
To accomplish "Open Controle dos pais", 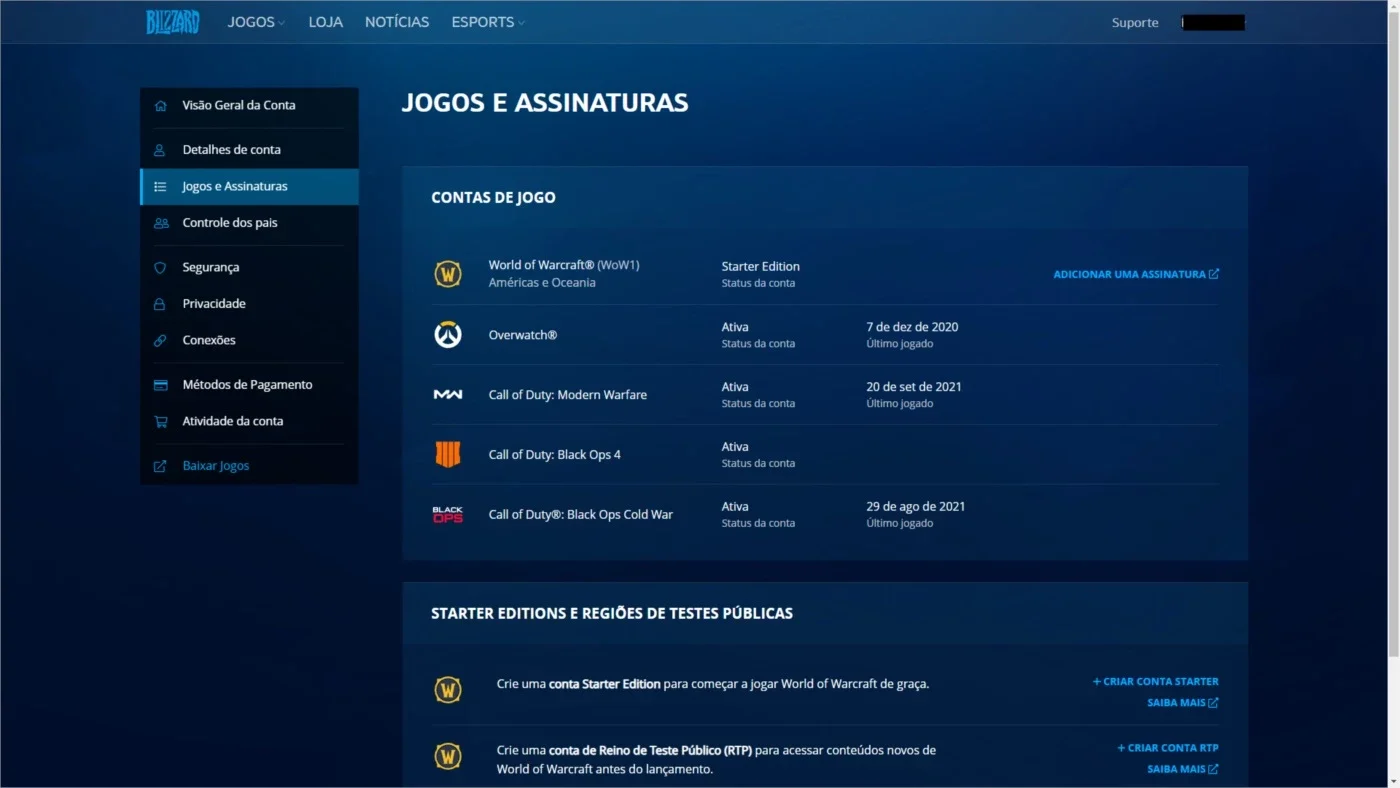I will pyautogui.click(x=249, y=223).
